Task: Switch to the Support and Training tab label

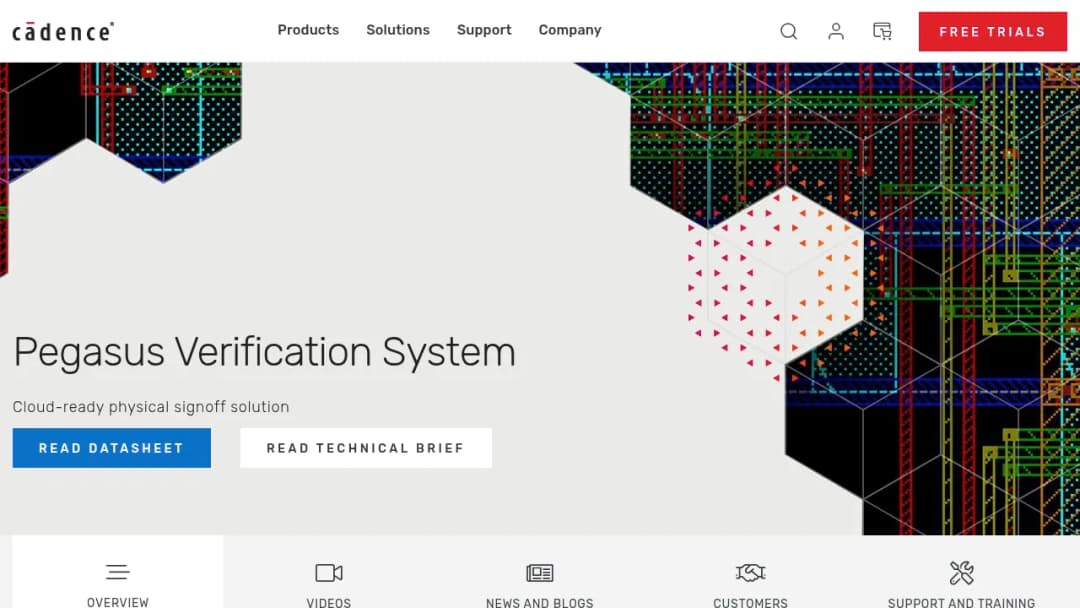Action: pyautogui.click(x=961, y=602)
